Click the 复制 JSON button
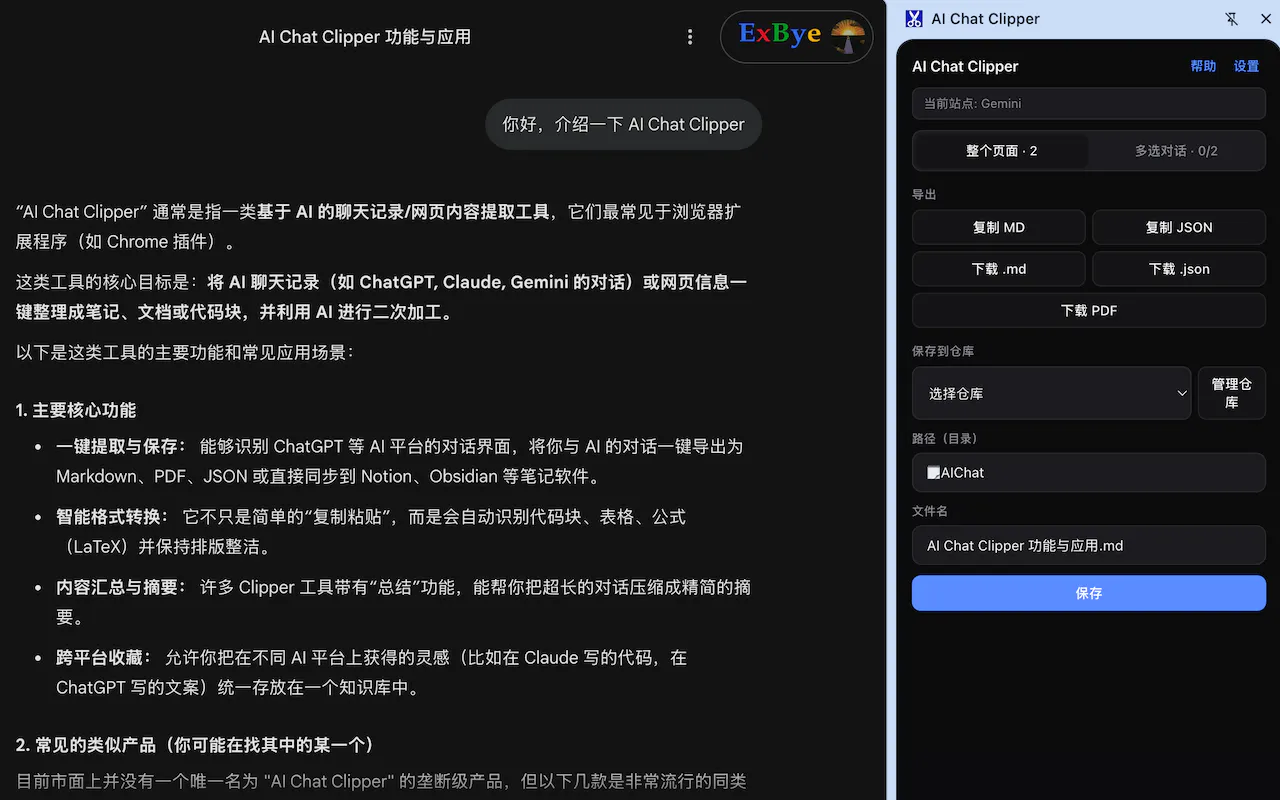1280x800 pixels. [1179, 227]
